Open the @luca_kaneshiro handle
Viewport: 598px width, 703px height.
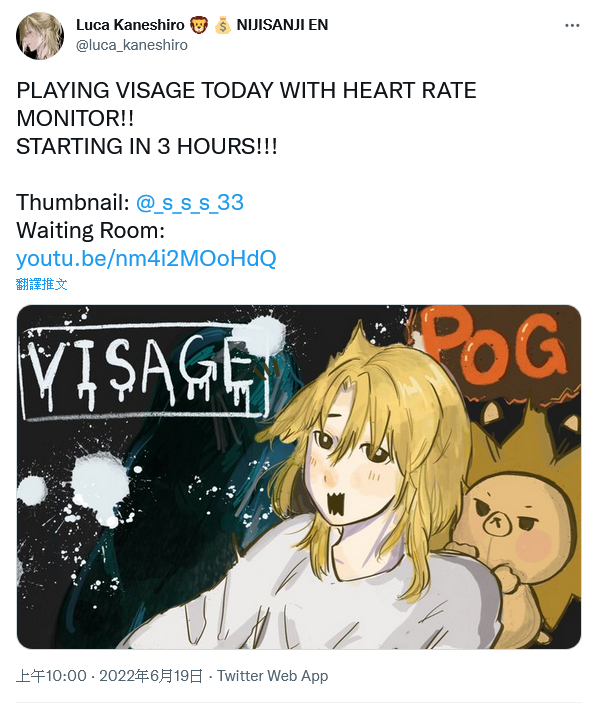tap(132, 45)
